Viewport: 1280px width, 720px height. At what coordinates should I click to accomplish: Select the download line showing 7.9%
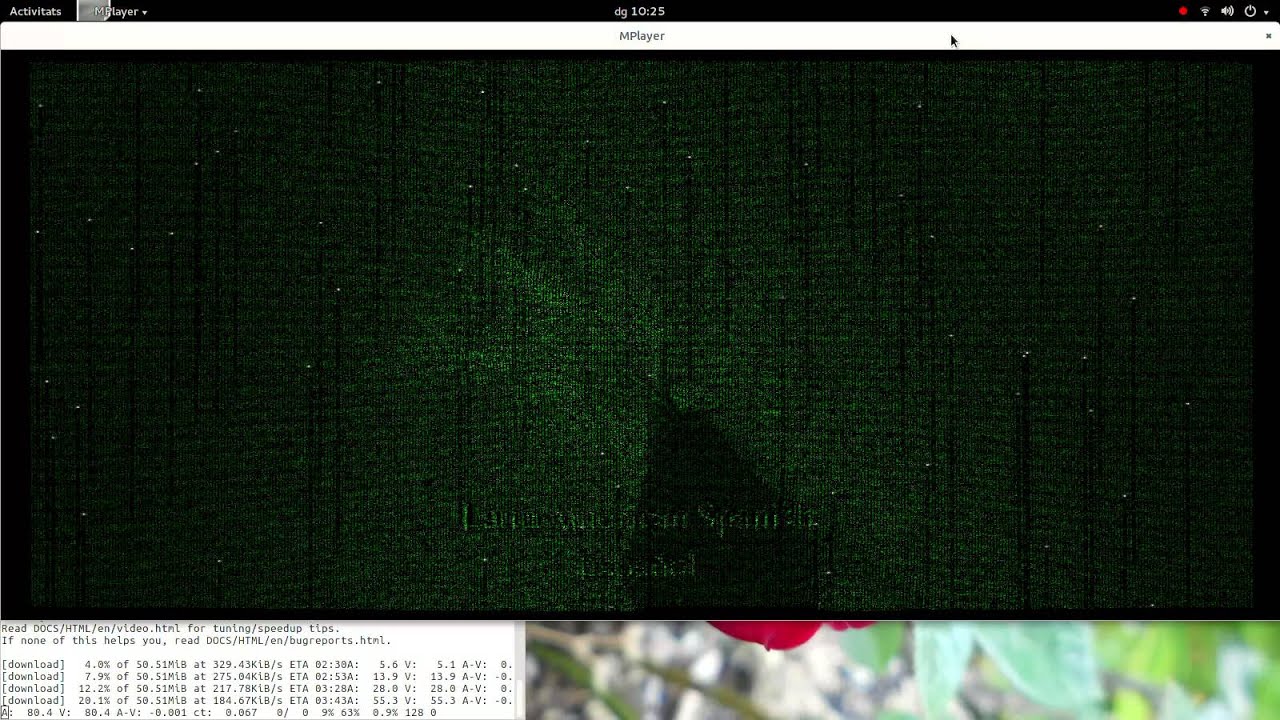[x=258, y=676]
